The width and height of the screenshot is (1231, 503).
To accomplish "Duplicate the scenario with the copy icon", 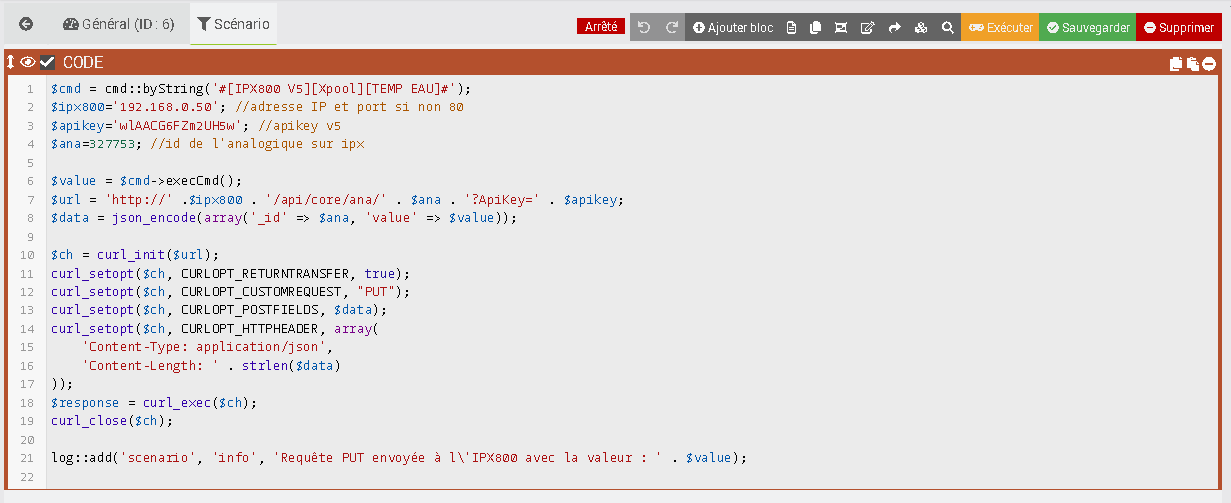I will (x=816, y=28).
